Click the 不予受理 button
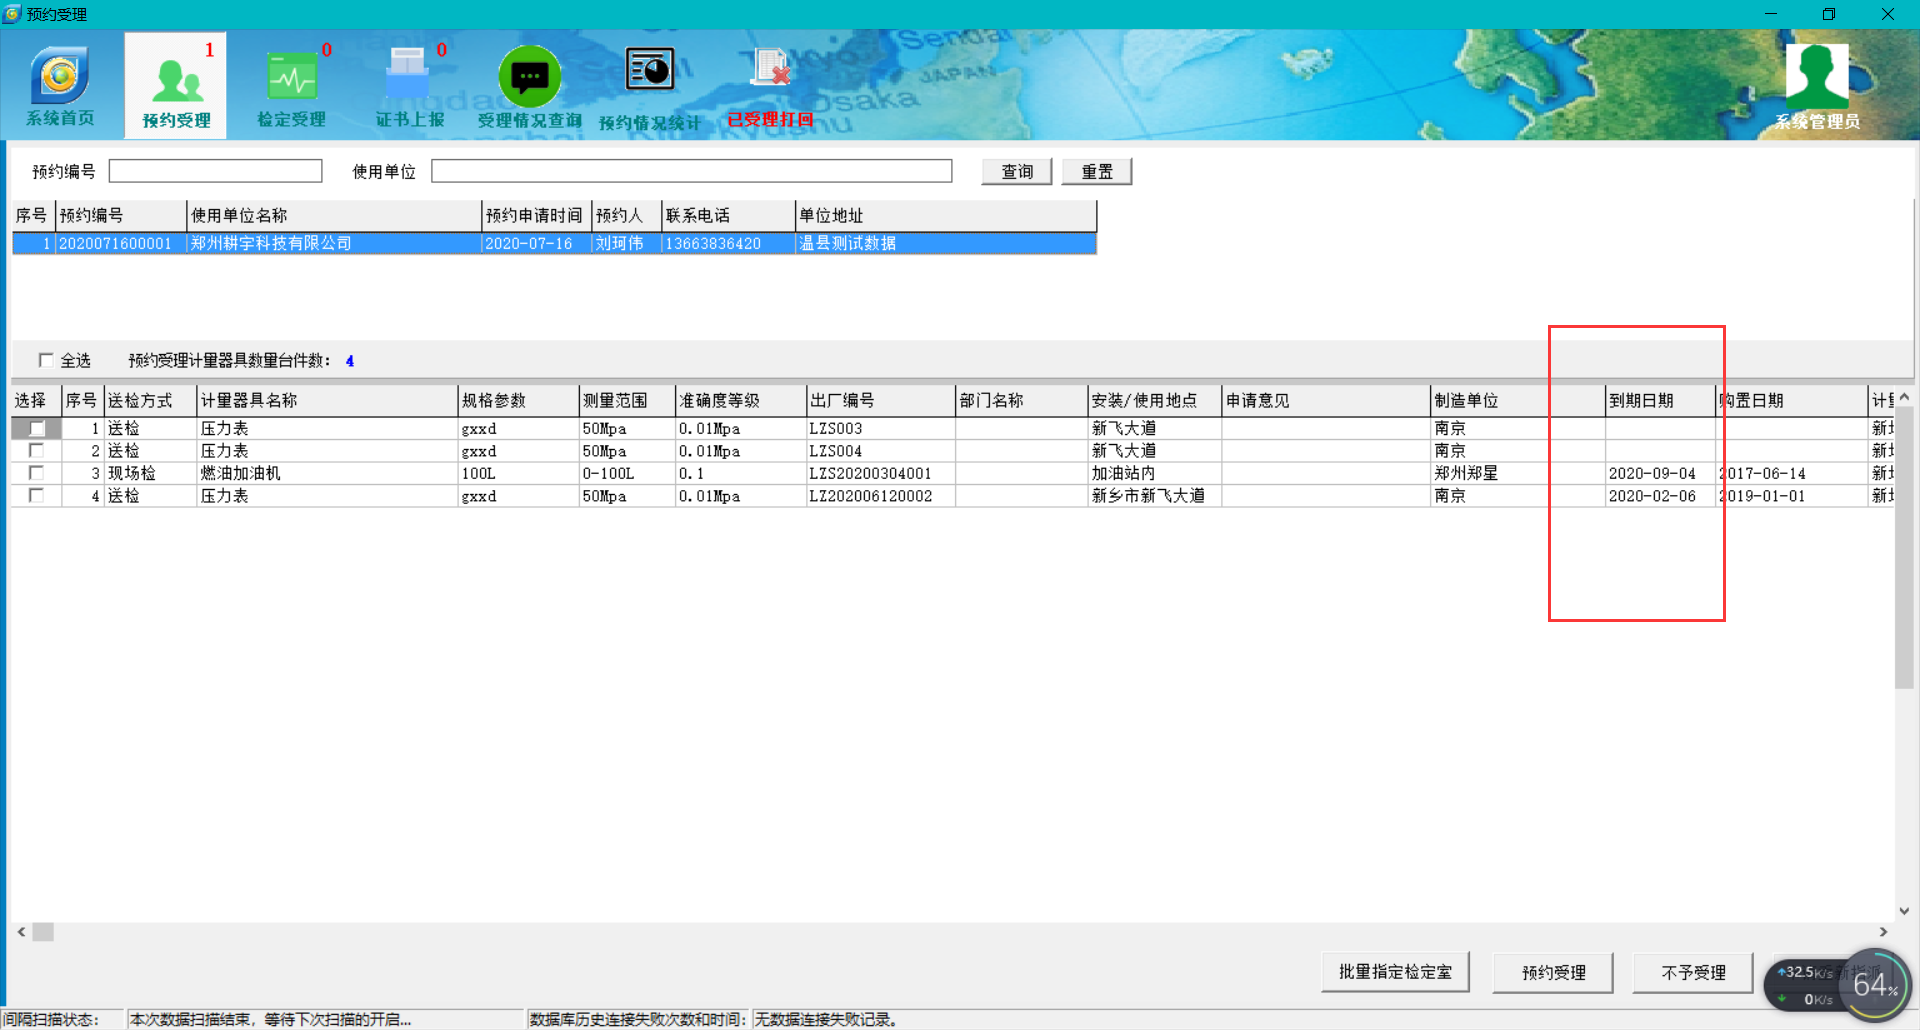The image size is (1920, 1030). (1692, 972)
